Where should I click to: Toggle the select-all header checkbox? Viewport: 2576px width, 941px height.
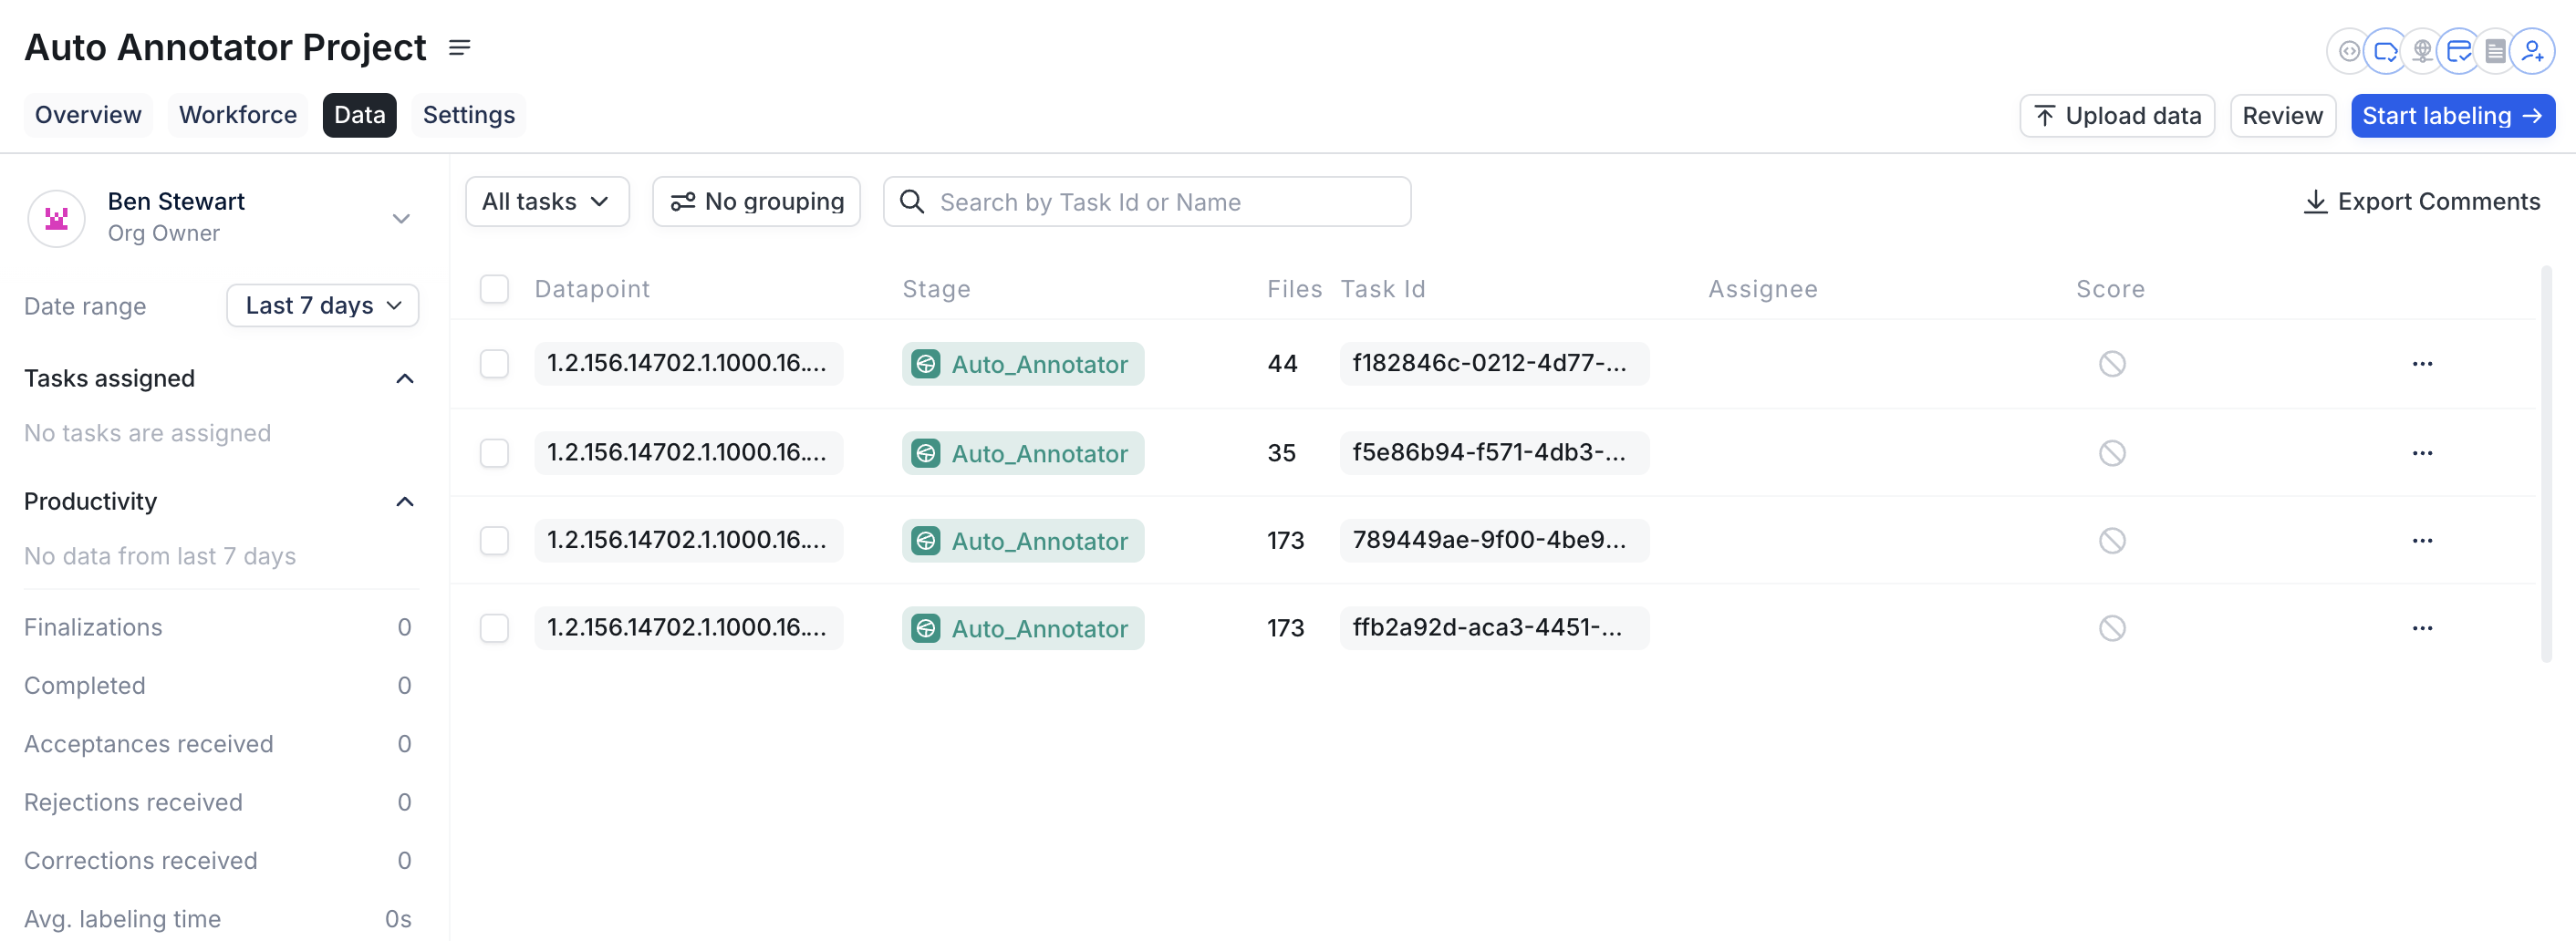click(494, 289)
